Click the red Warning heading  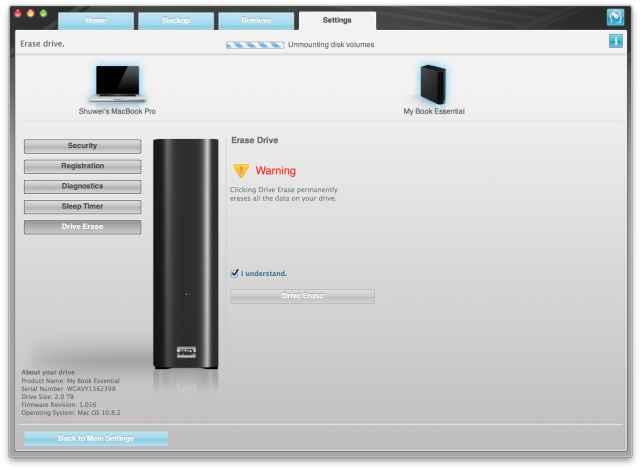click(x=276, y=171)
